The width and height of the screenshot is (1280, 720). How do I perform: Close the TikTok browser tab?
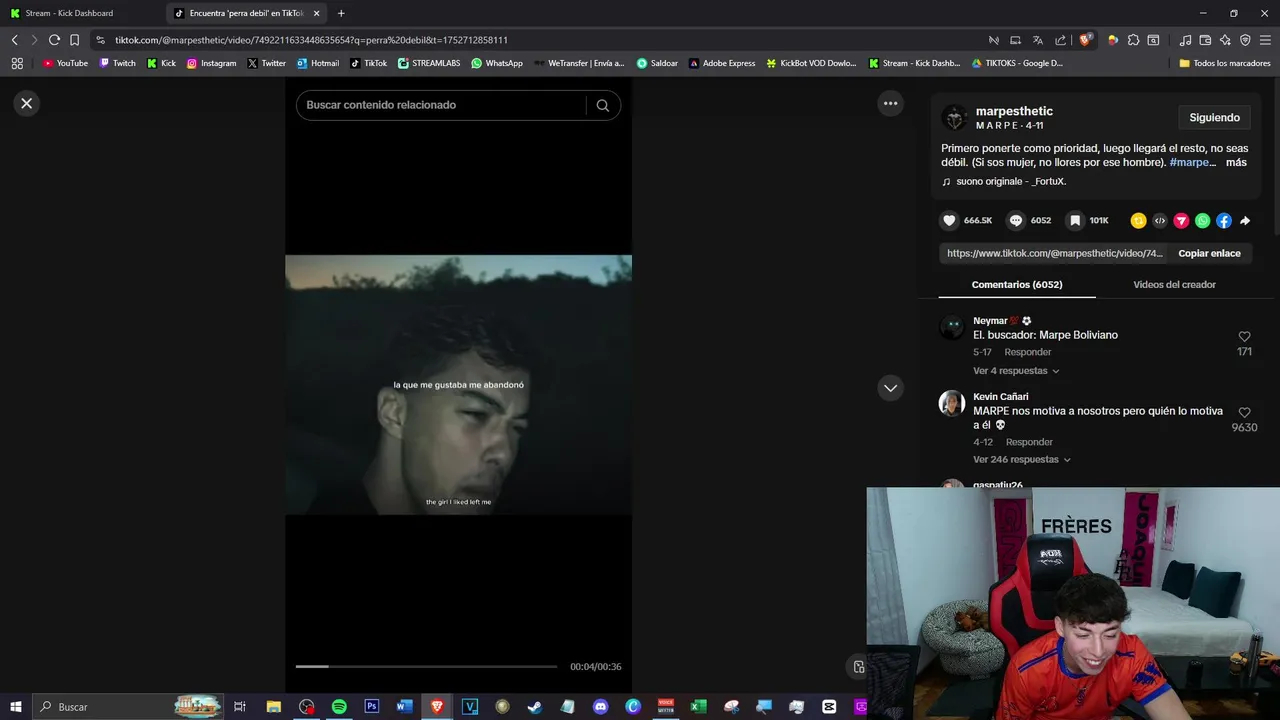tap(316, 13)
